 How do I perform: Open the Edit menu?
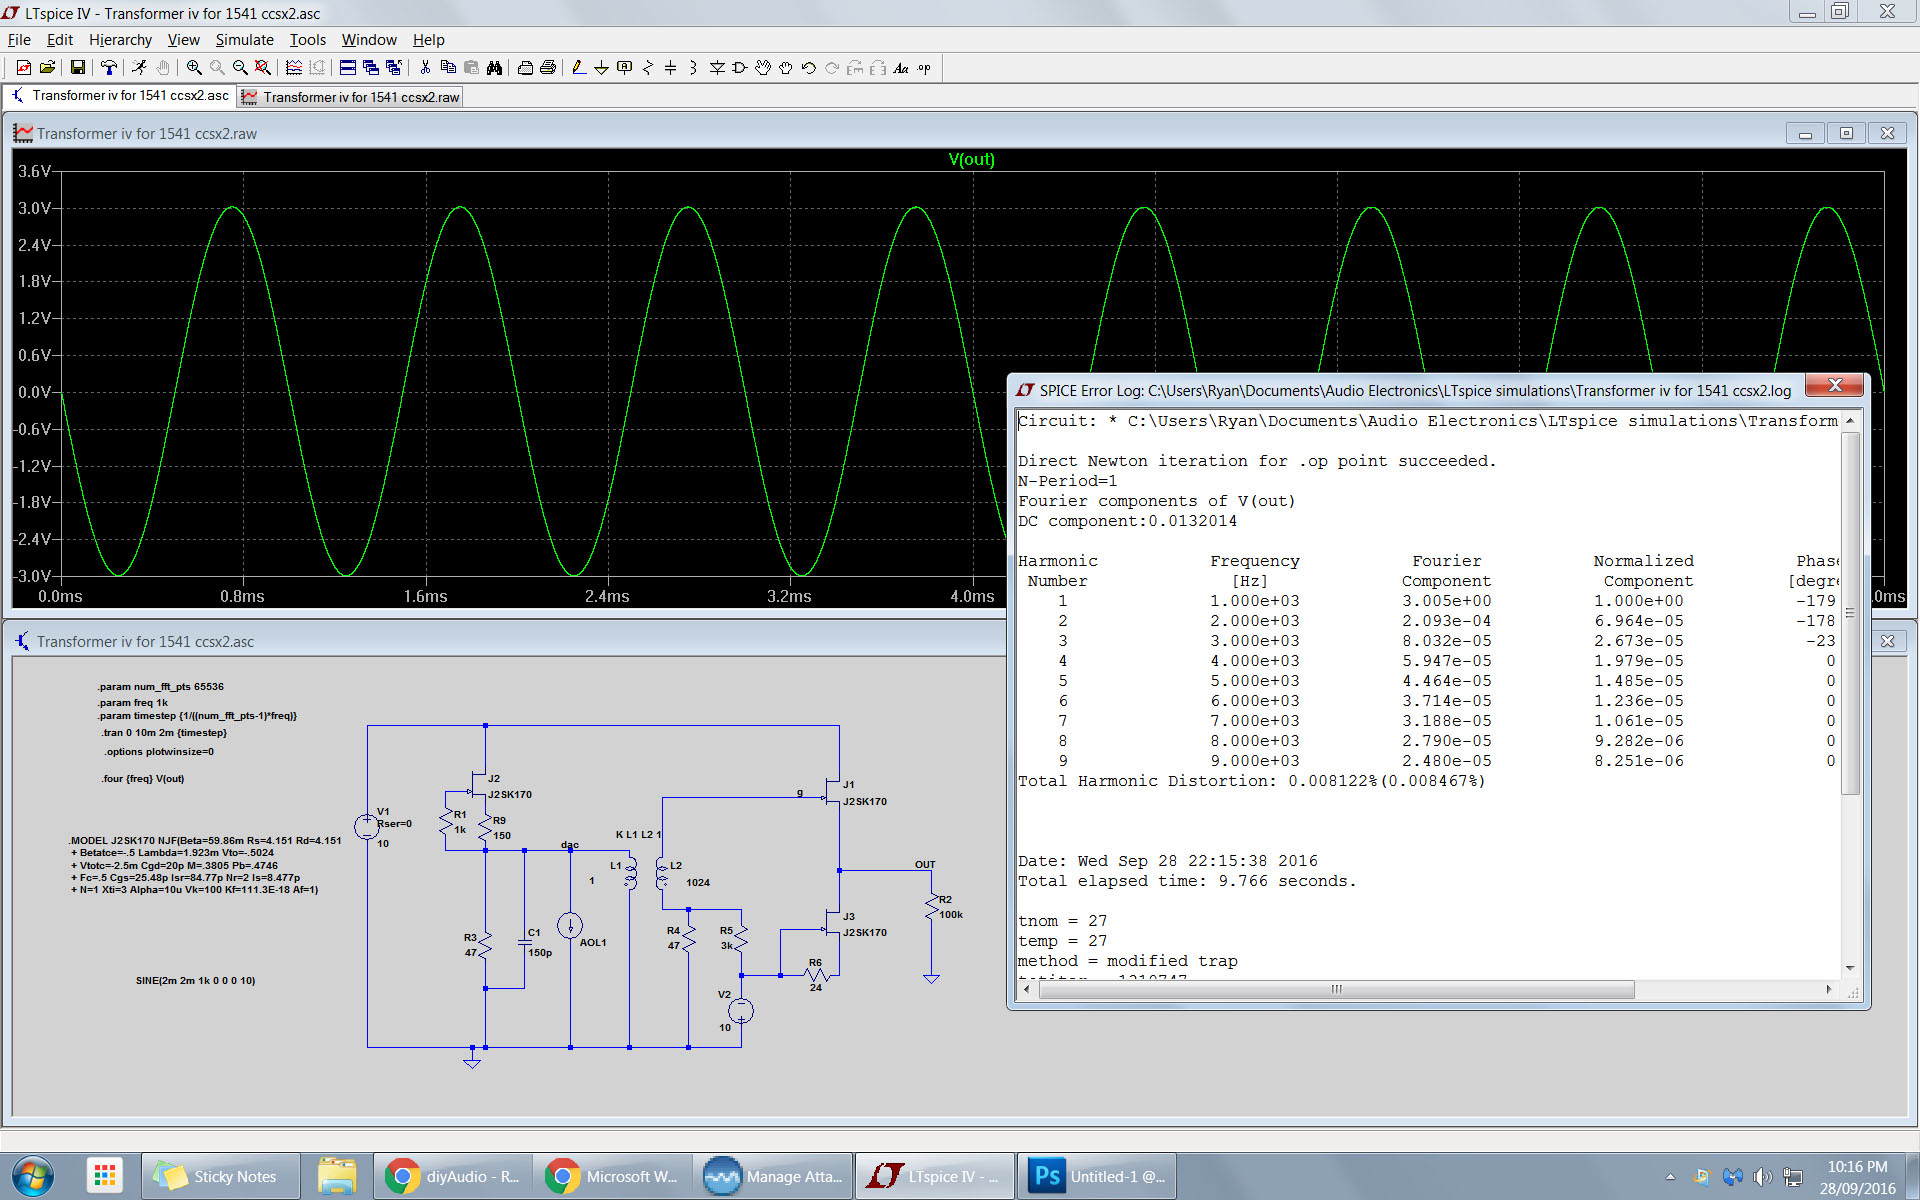(x=60, y=40)
